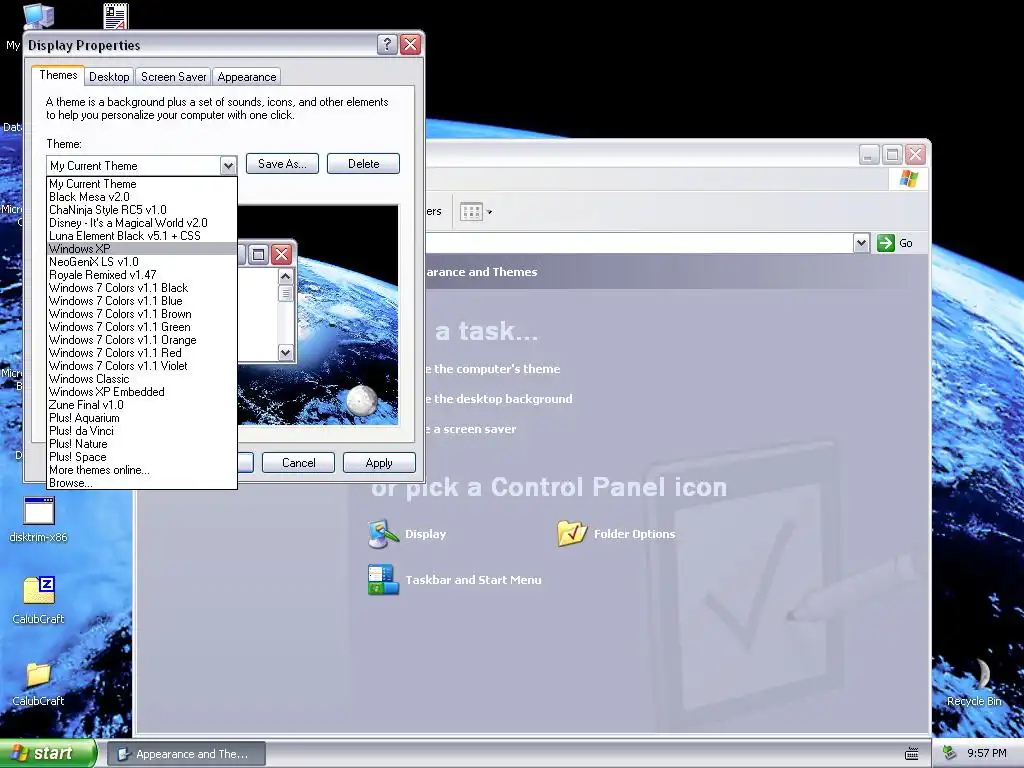Select More themes online... entry
The image size is (1024, 768).
click(142, 470)
